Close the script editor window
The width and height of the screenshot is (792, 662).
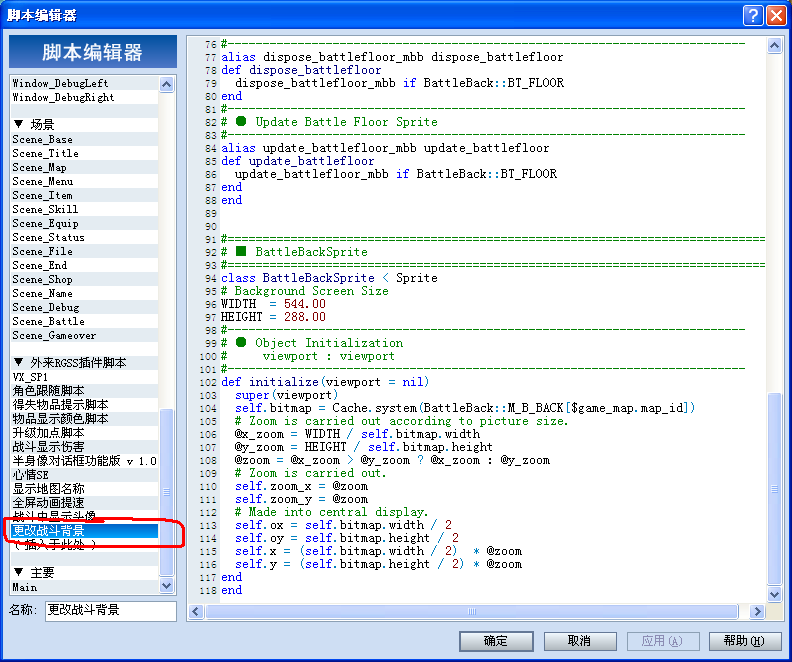pos(776,16)
